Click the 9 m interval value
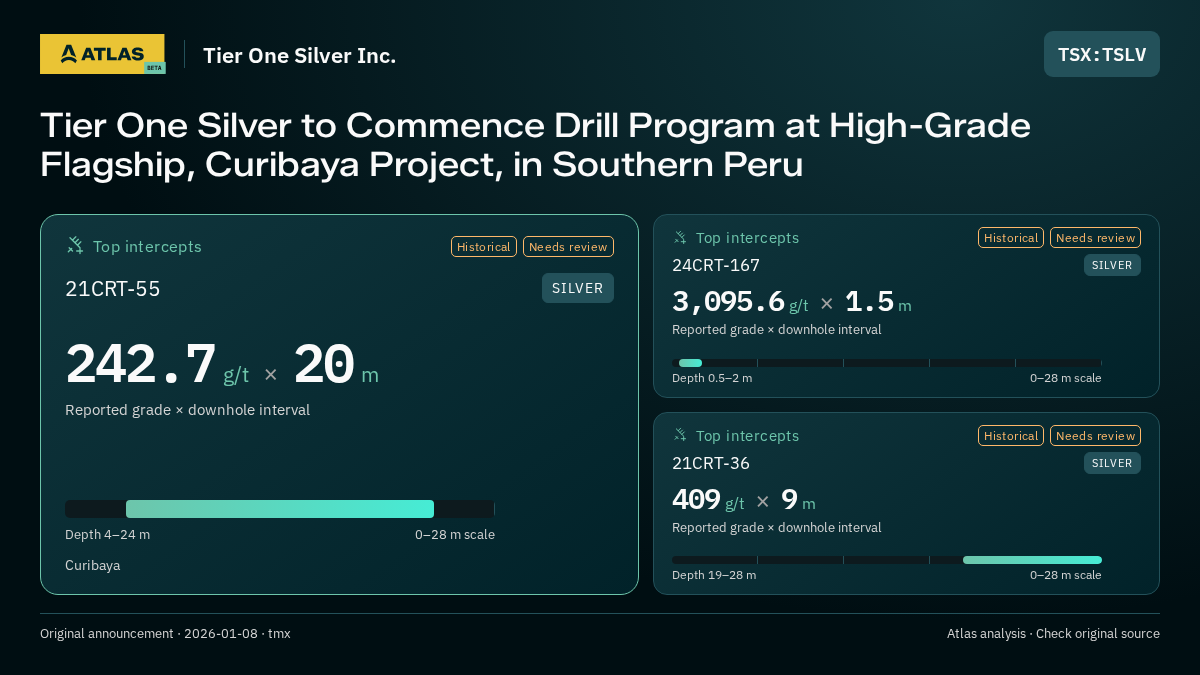This screenshot has height=675, width=1200. pyautogui.click(x=798, y=500)
